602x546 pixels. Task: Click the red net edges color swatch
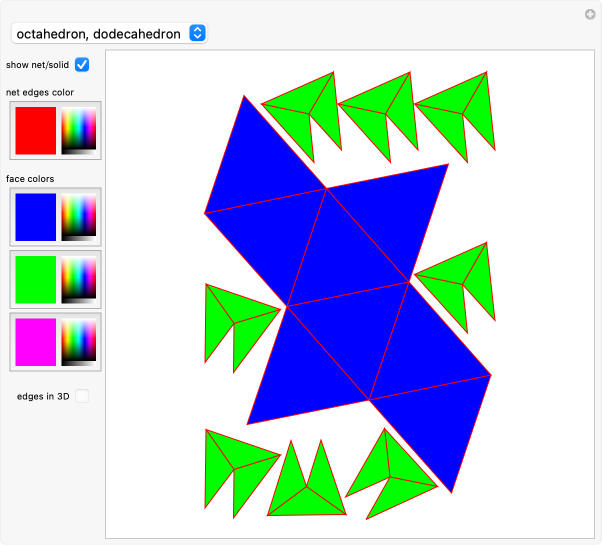(x=35, y=130)
